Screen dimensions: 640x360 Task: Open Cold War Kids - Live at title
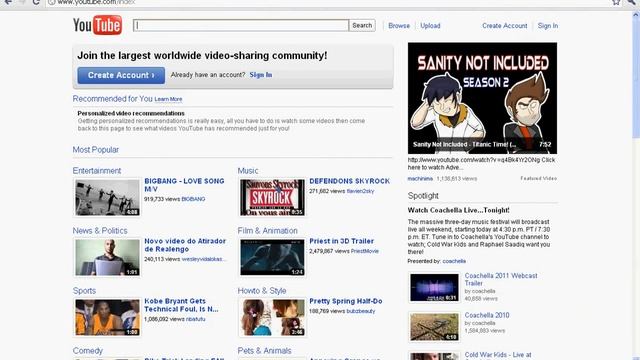[498, 355]
